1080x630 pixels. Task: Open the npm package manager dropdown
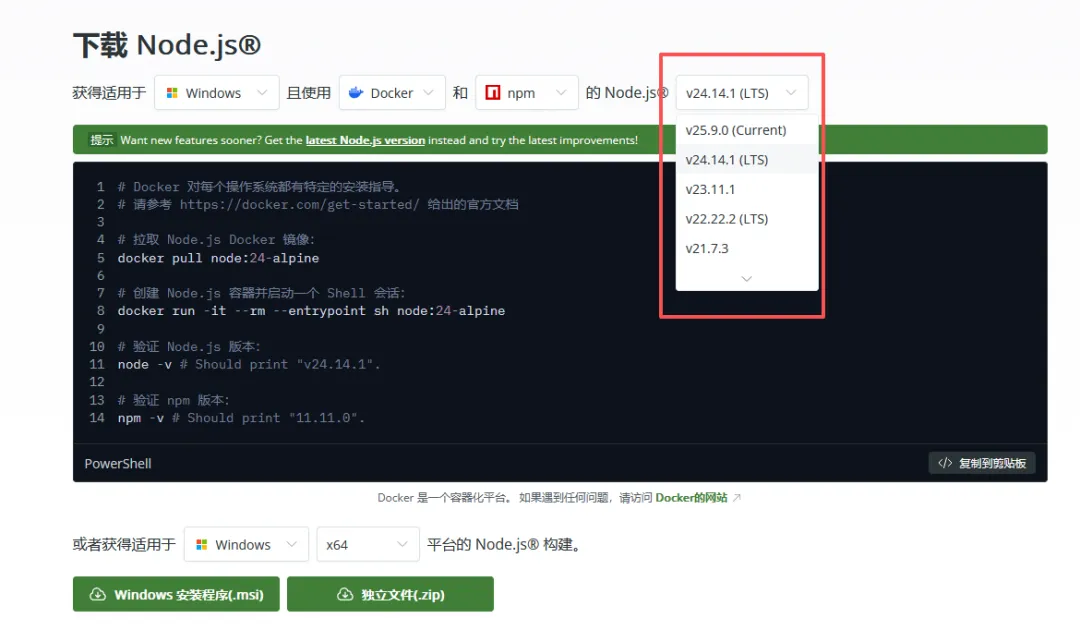click(526, 93)
